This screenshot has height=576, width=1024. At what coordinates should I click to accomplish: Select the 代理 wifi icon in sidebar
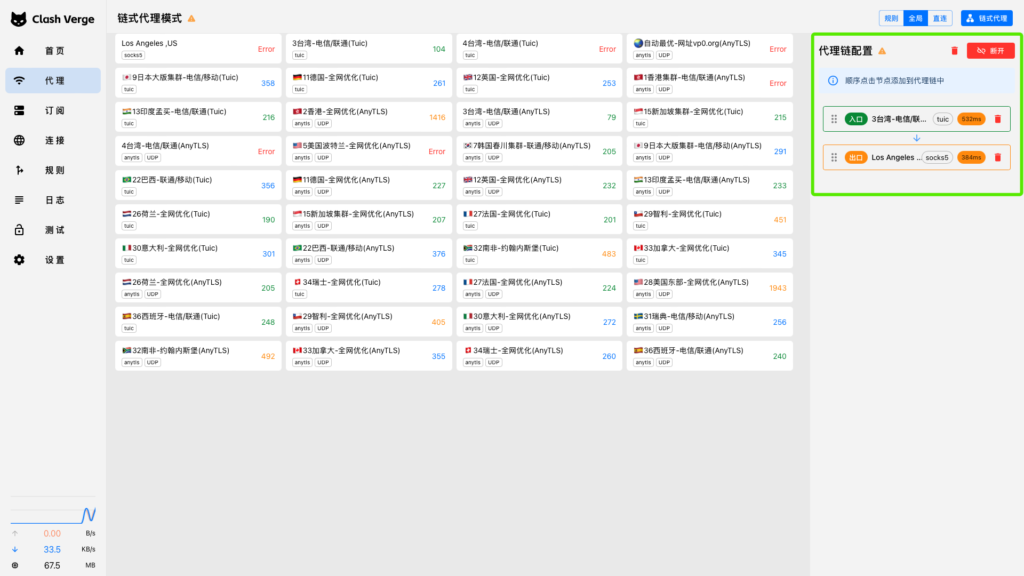[19, 80]
